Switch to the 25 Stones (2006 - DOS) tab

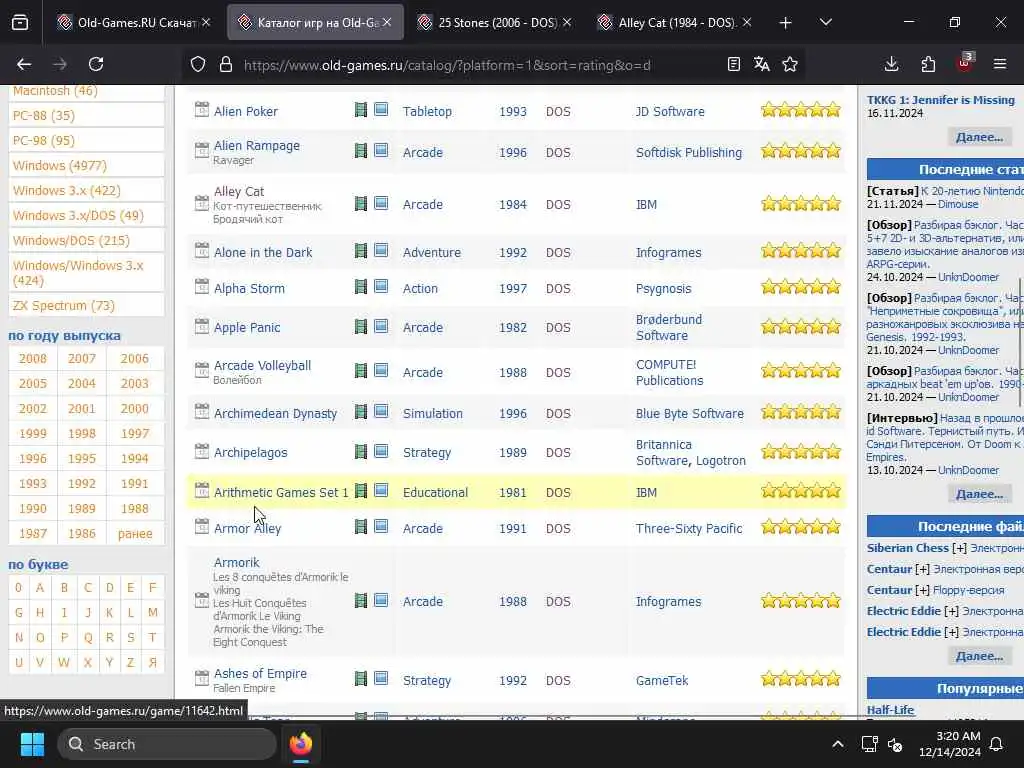point(496,22)
